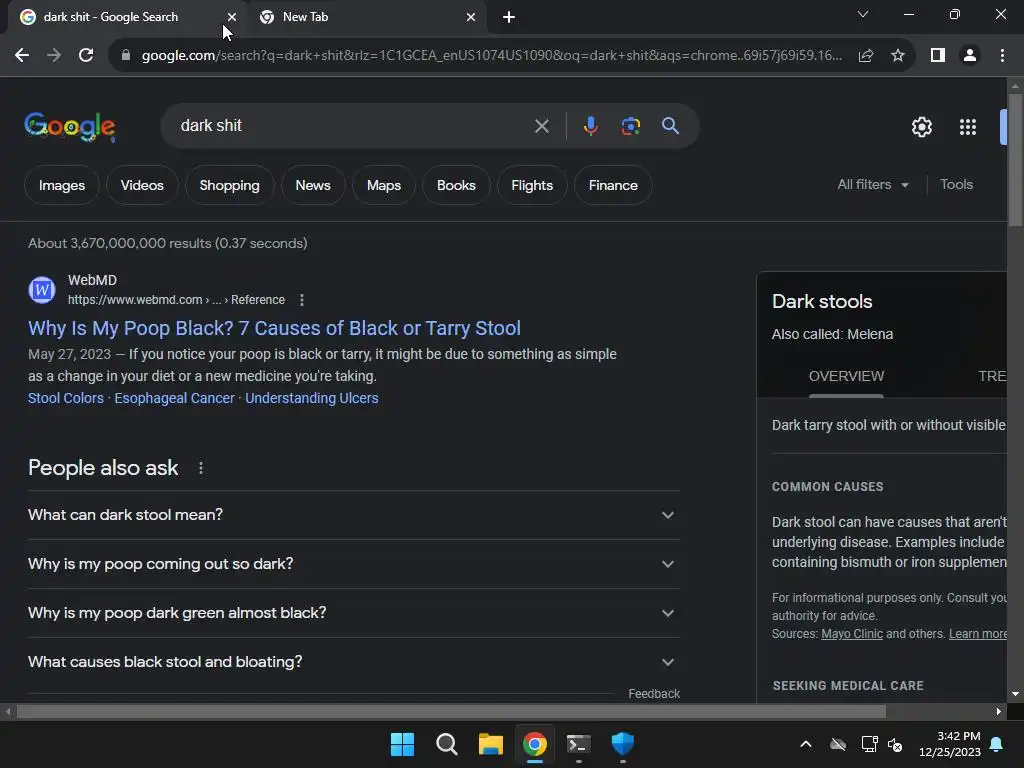Viewport: 1024px width, 768px height.
Task: Switch to the New Tab browser tab
Action: (x=368, y=17)
